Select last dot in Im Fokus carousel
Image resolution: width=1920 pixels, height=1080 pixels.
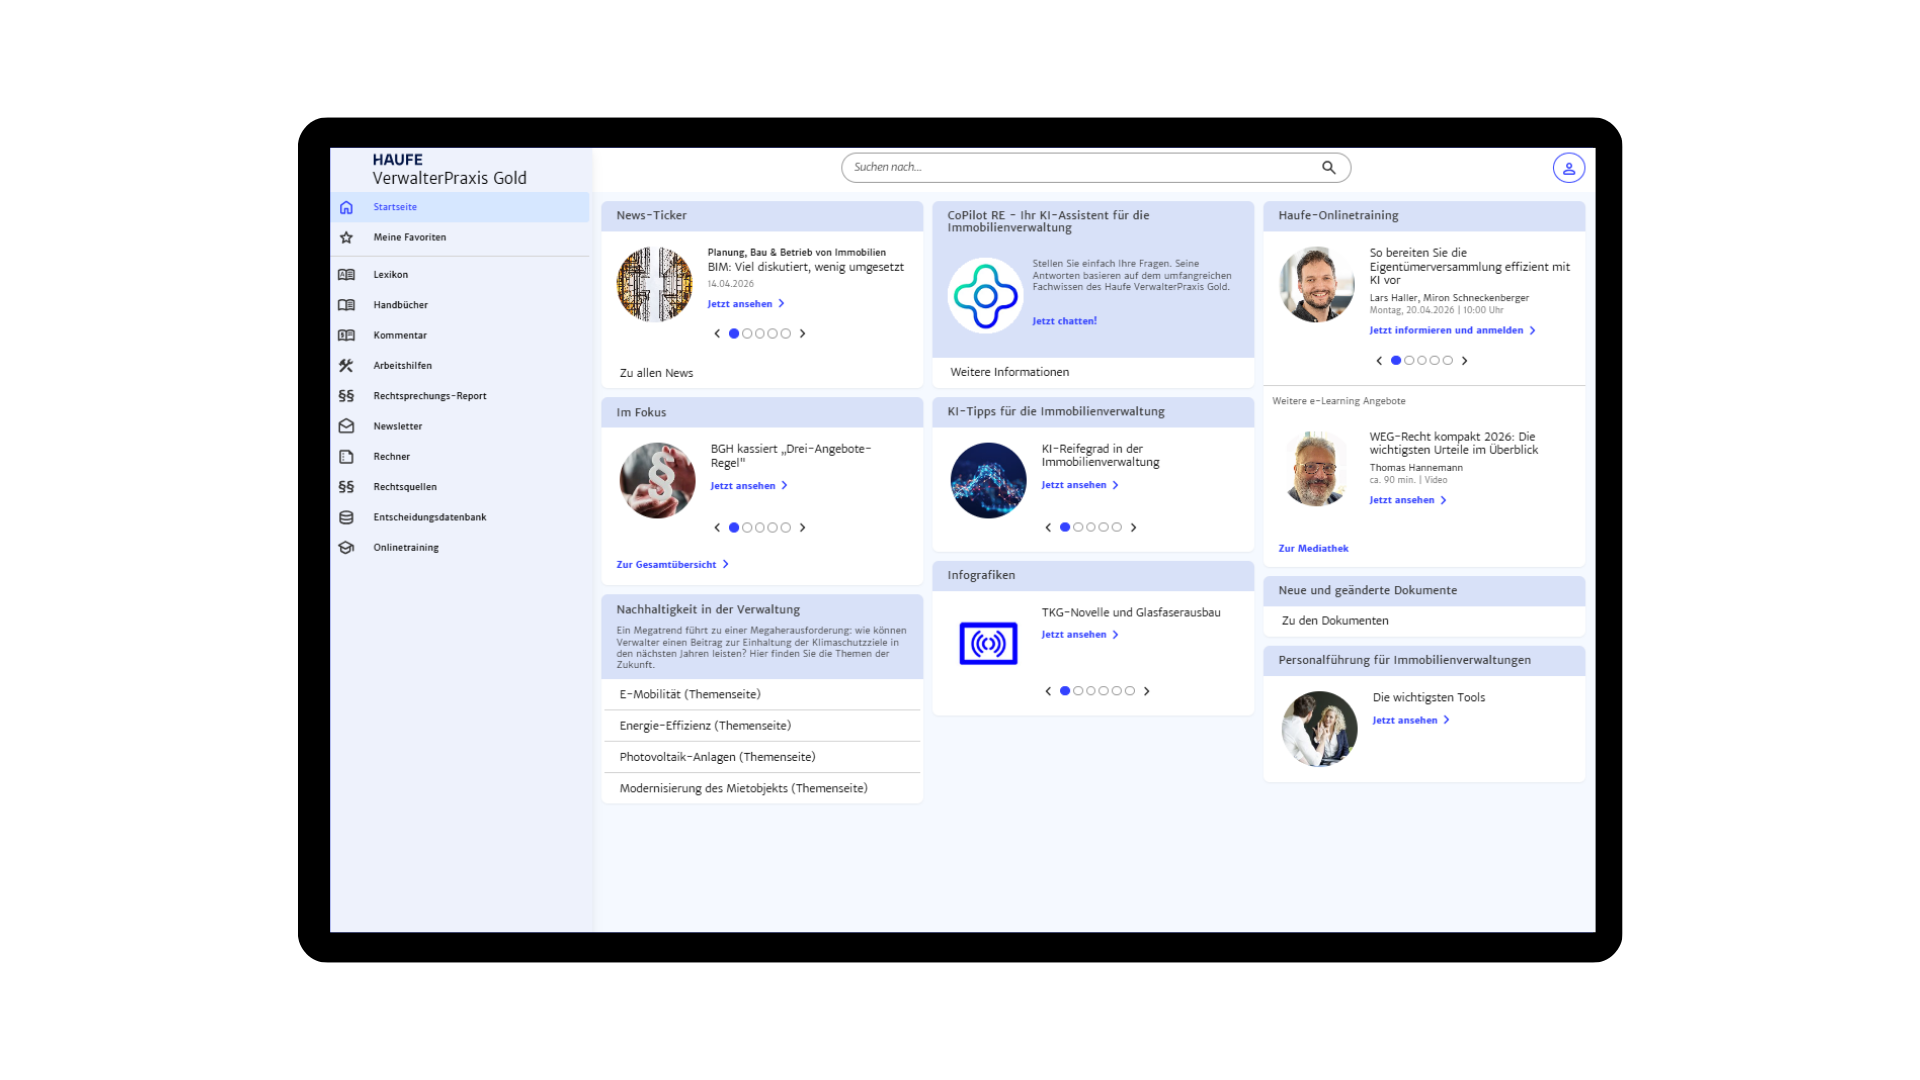[786, 528]
